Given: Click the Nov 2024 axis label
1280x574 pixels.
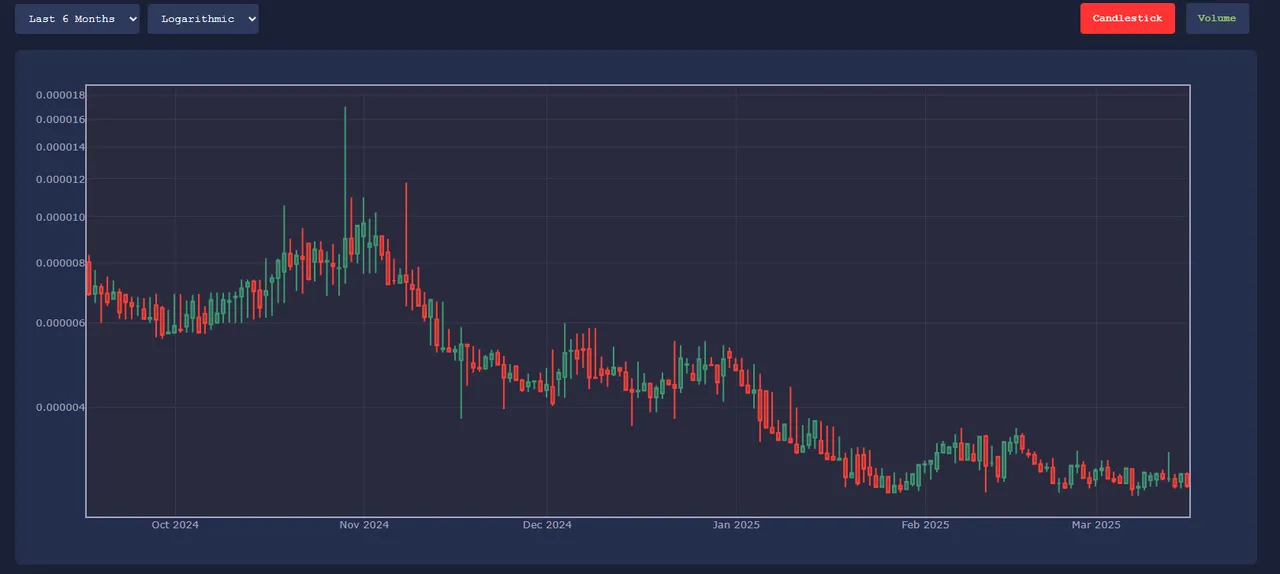Looking at the screenshot, I should point(364,525).
